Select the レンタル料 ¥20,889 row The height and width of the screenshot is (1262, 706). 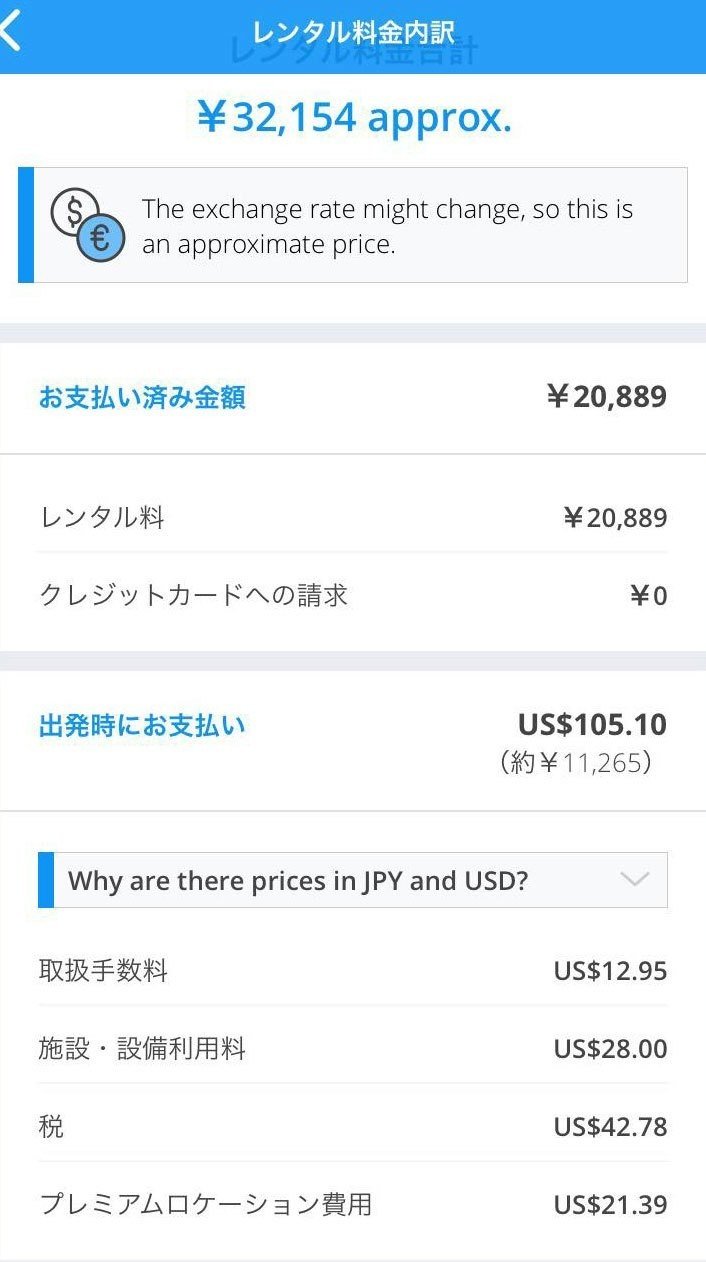click(353, 517)
